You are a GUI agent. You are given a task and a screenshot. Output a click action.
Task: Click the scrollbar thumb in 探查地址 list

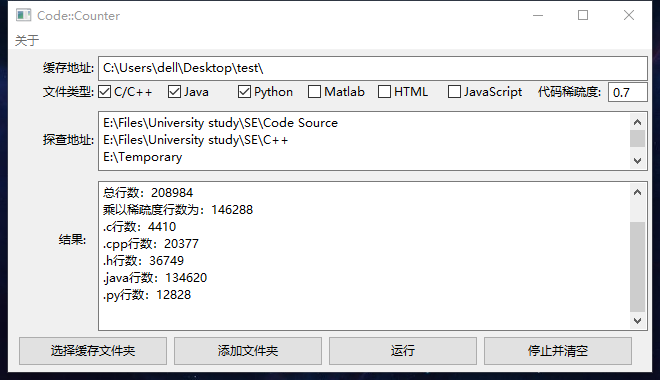tap(637, 138)
